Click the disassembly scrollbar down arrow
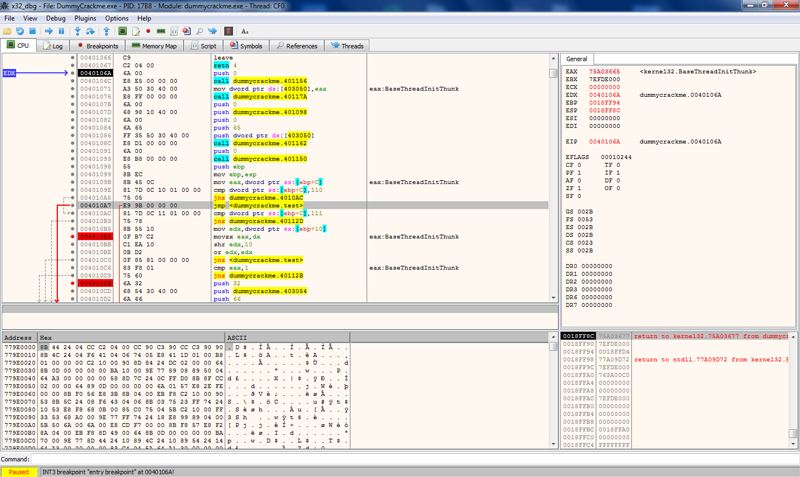This screenshot has height=477, width=800. point(553,298)
